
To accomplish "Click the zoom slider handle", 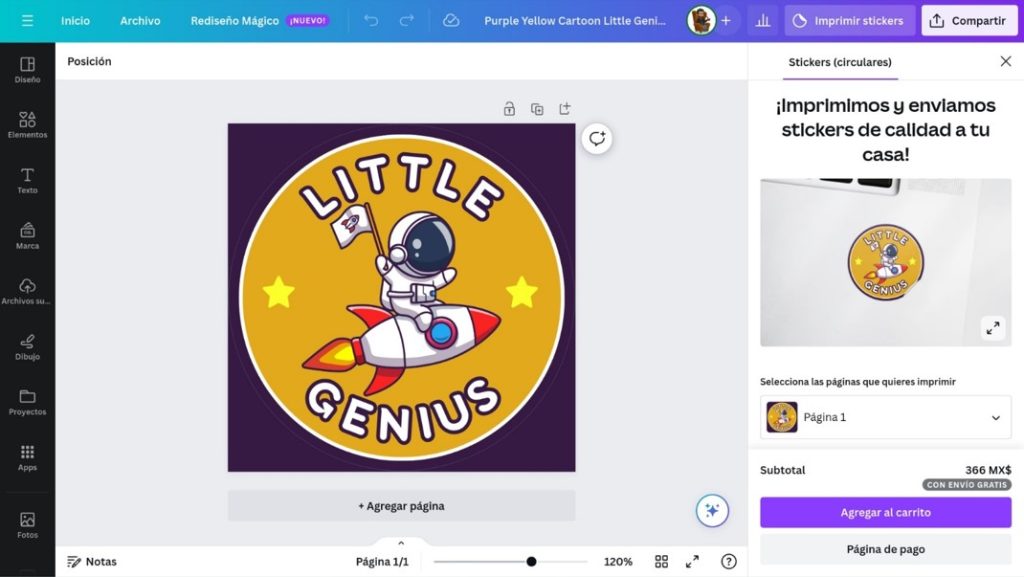I will click(x=531, y=561).
